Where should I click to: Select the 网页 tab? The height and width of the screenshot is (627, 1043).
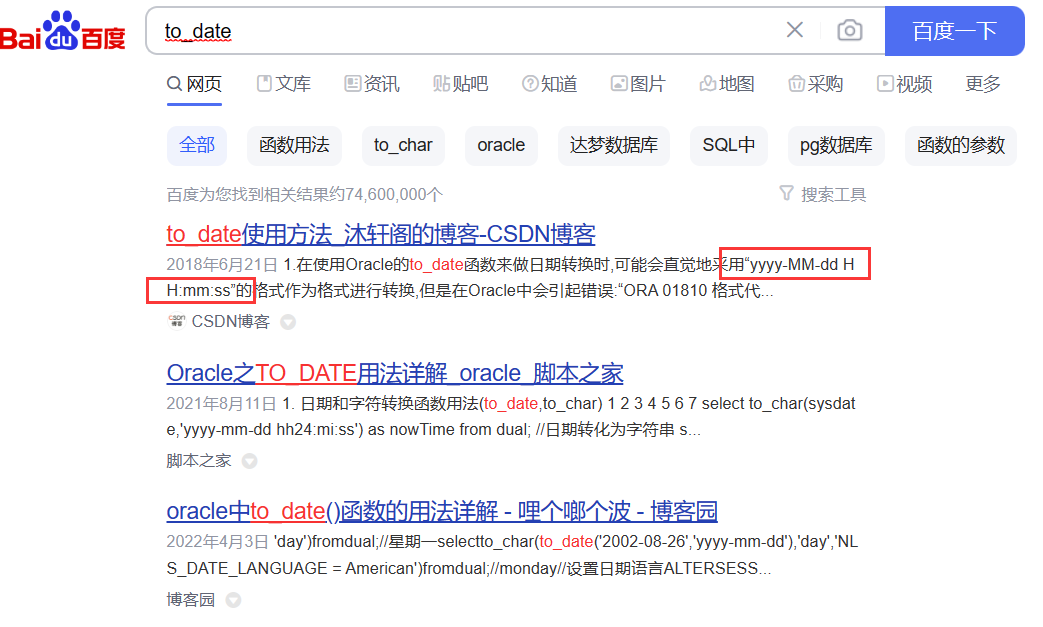click(194, 84)
